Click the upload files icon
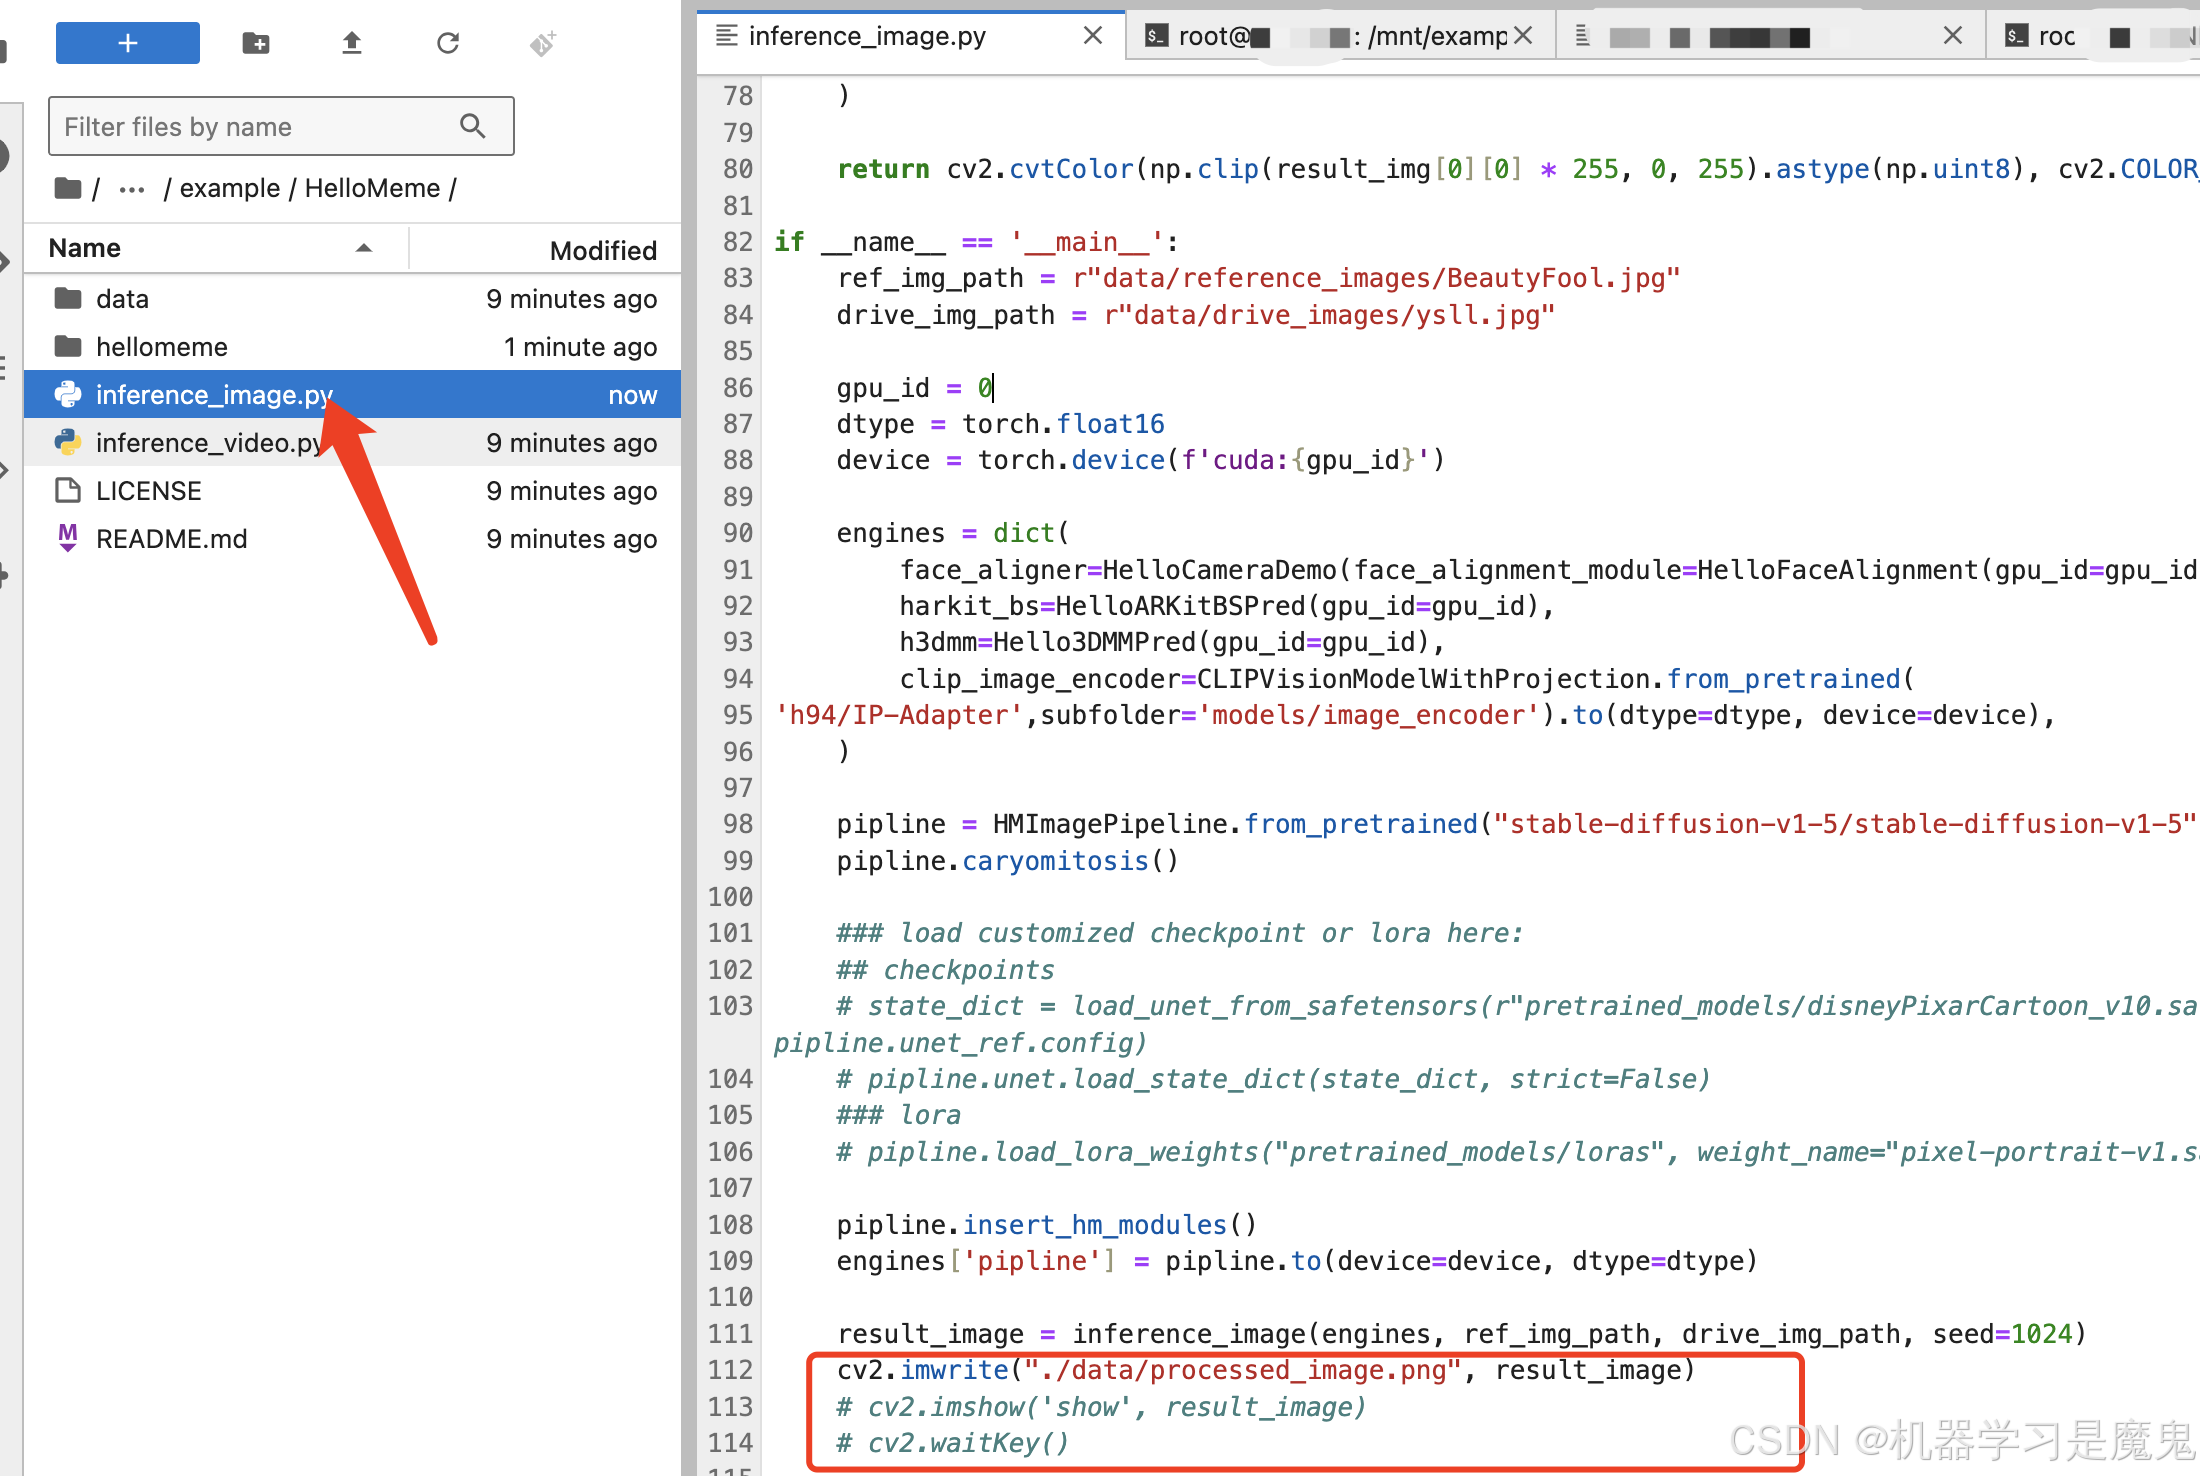 click(351, 43)
